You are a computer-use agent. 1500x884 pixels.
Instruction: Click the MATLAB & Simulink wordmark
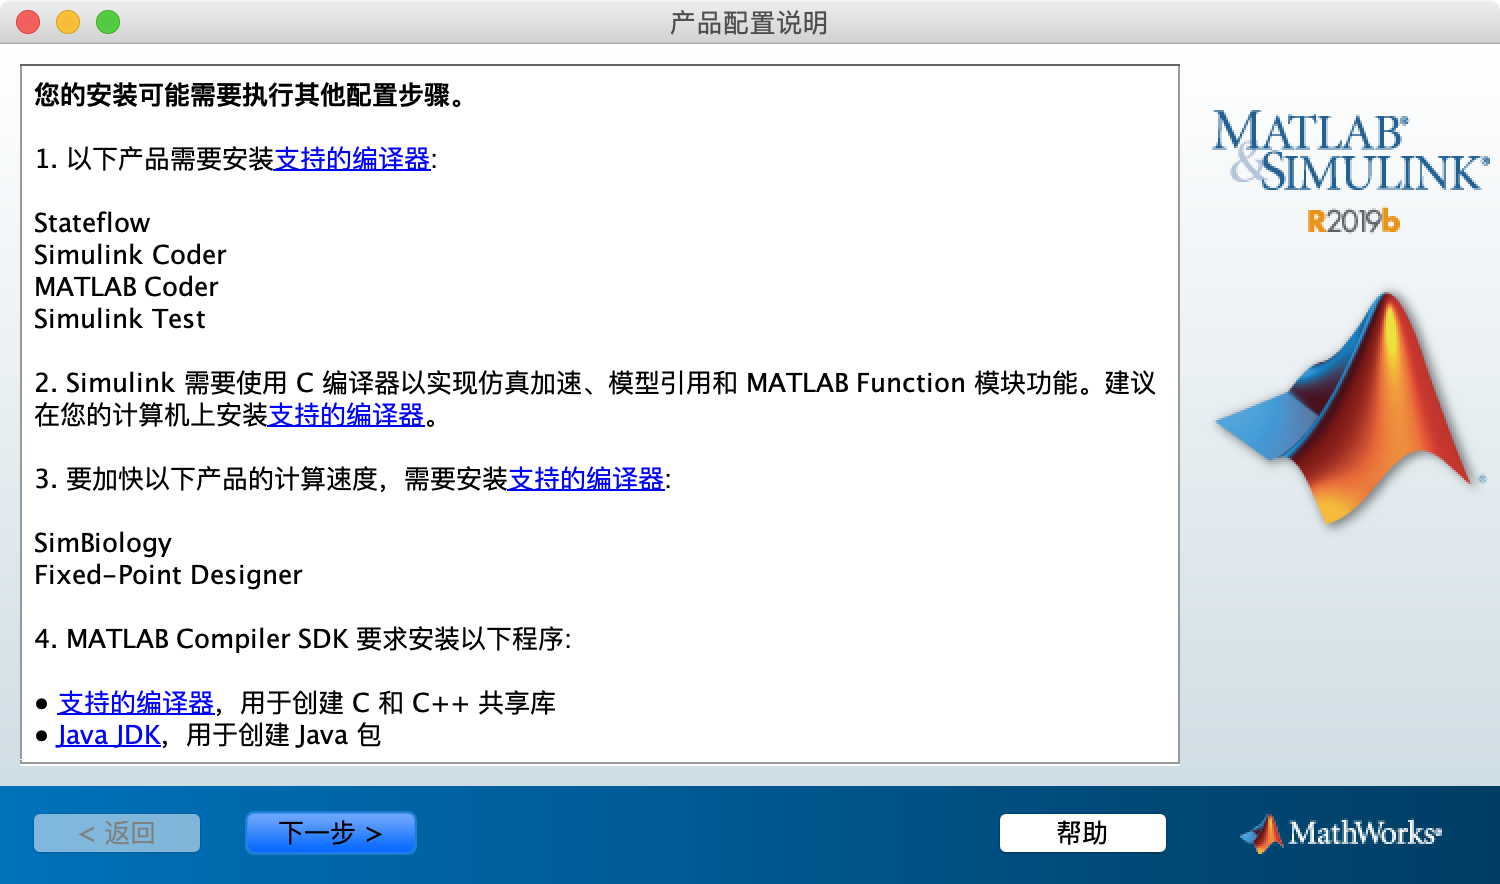[1350, 152]
